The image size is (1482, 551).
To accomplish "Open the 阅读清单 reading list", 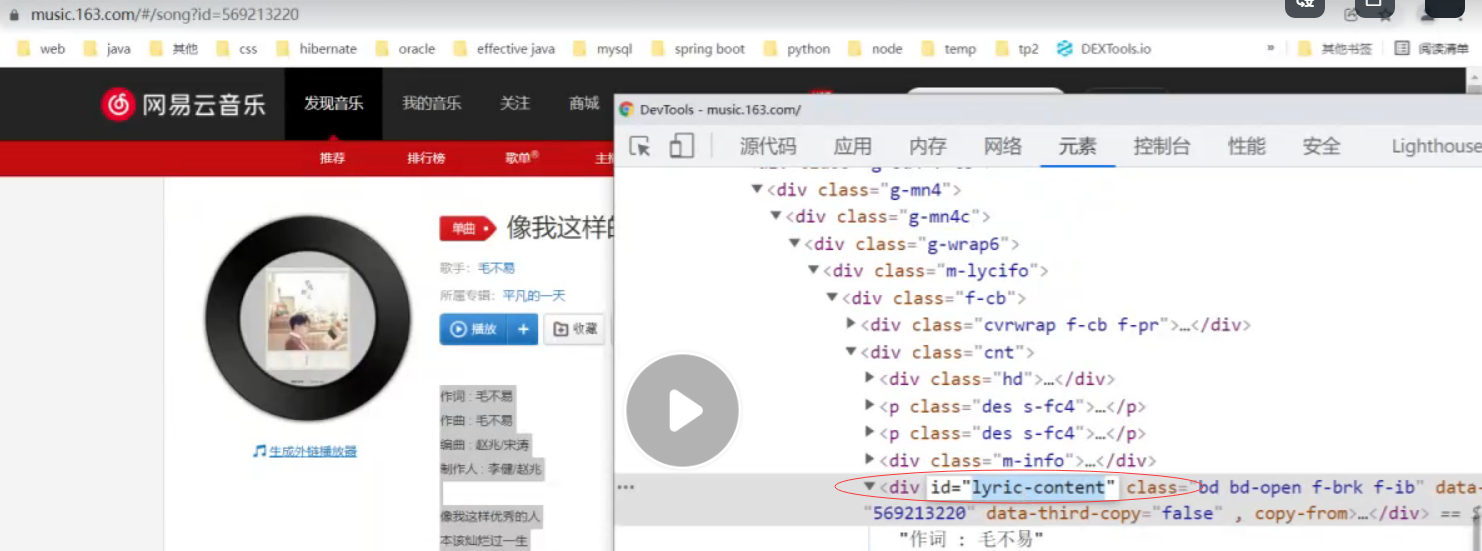I will [x=1432, y=48].
